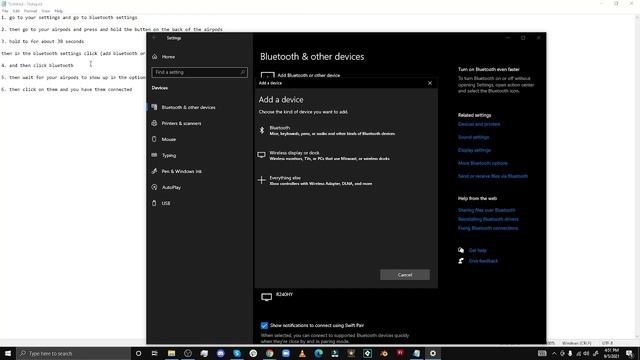Click Add Bluetooth or other device
The height and width of the screenshot is (360, 640).
(x=300, y=75)
